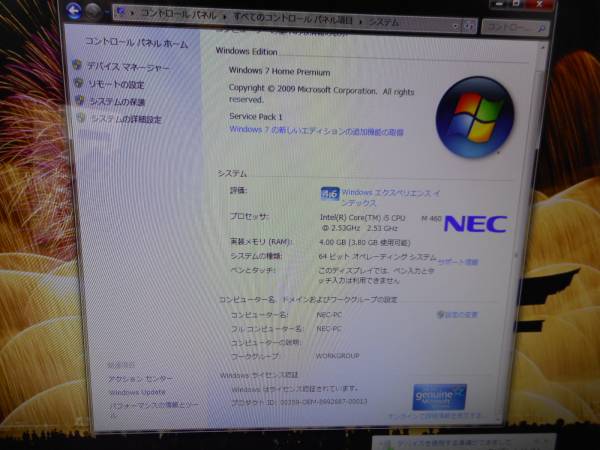Click Windows 7 new edition features link
The image size is (600, 450).
(x=316, y=131)
